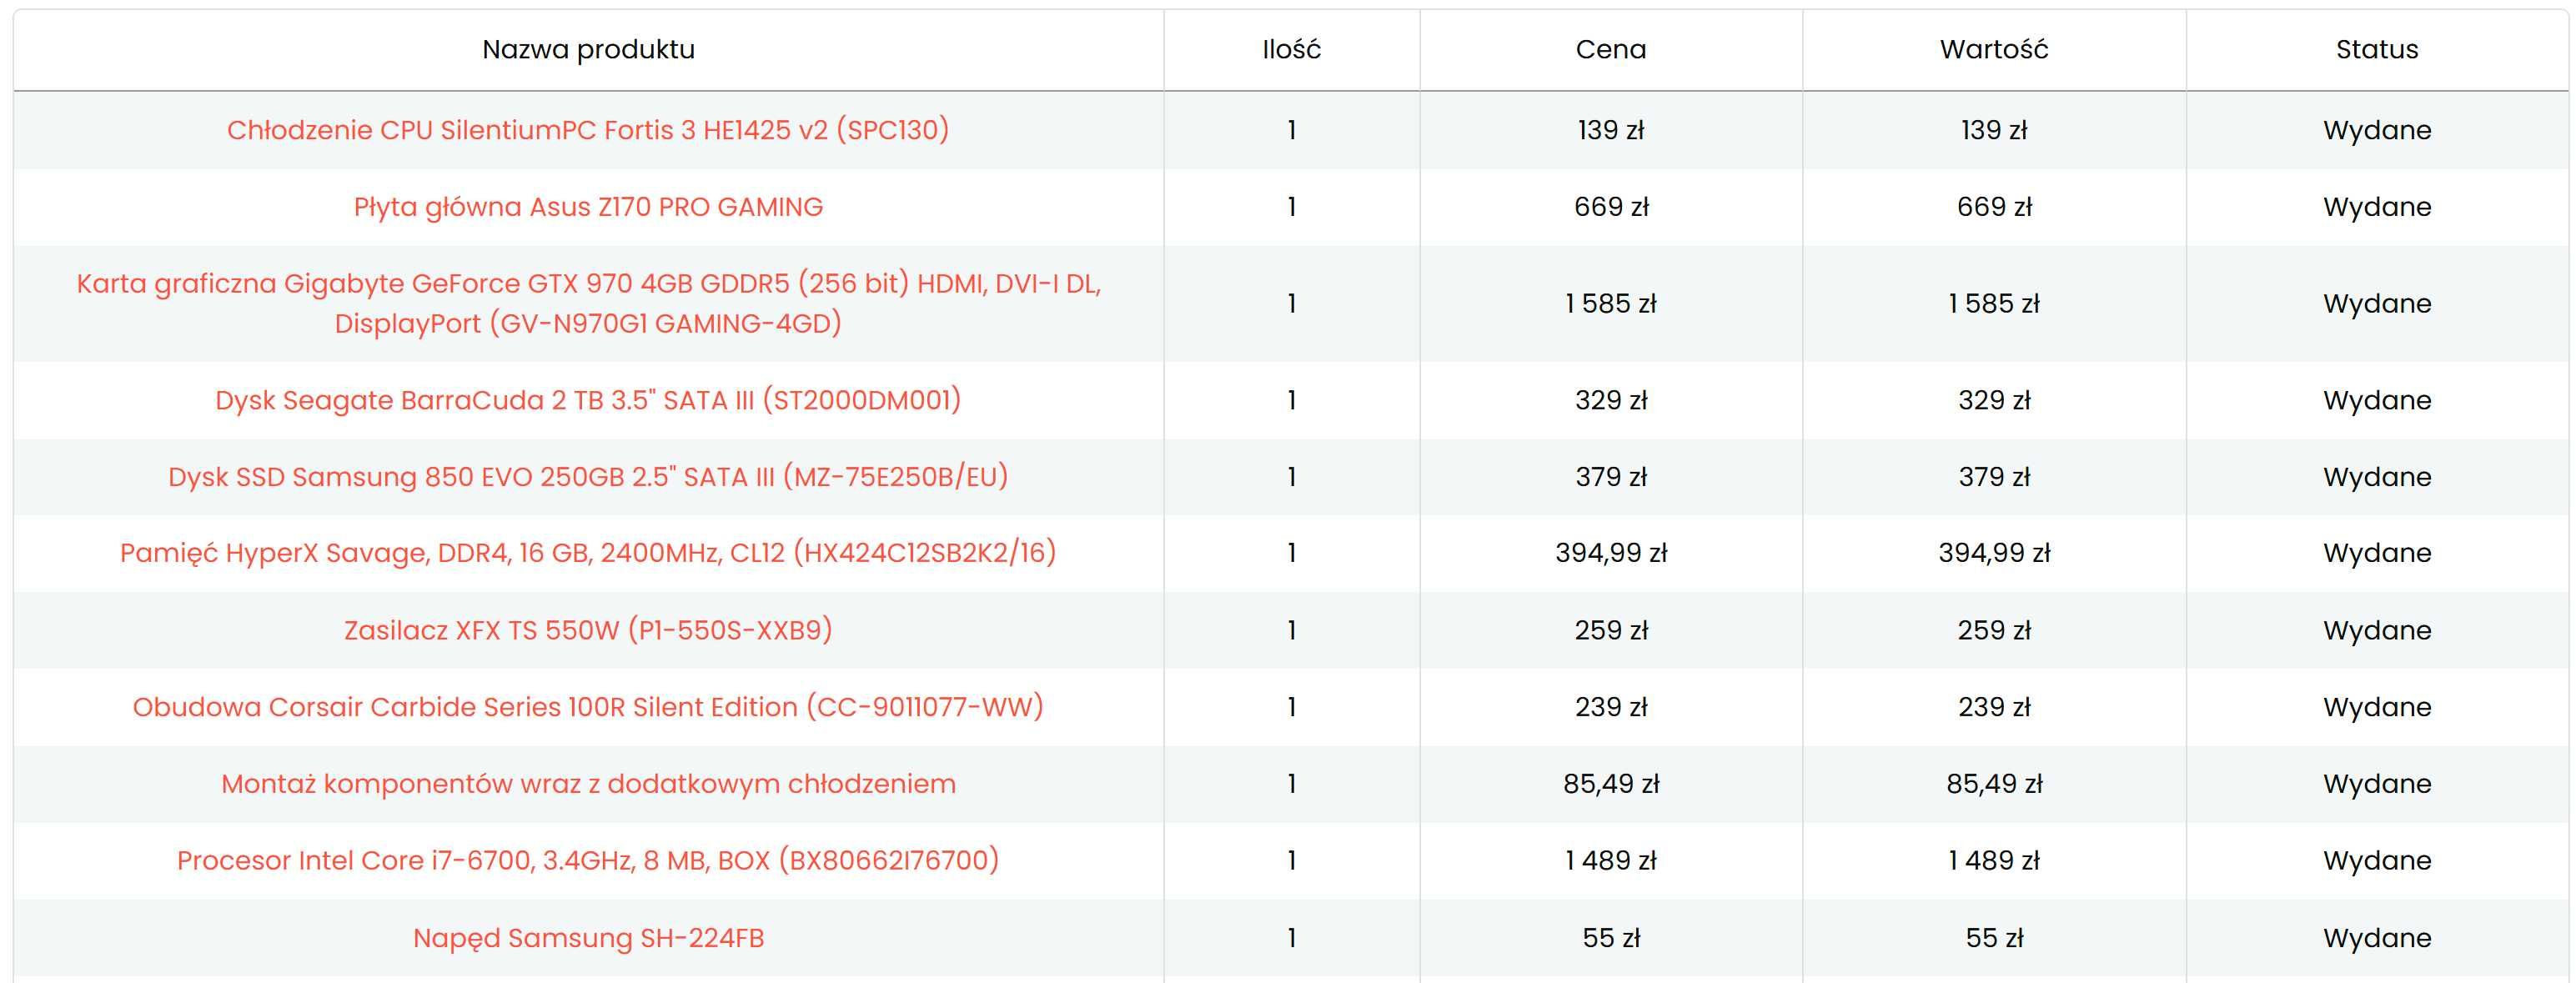Select the 669 zł value in Wartość column
Image resolution: width=2576 pixels, height=983 pixels.
[x=1994, y=207]
